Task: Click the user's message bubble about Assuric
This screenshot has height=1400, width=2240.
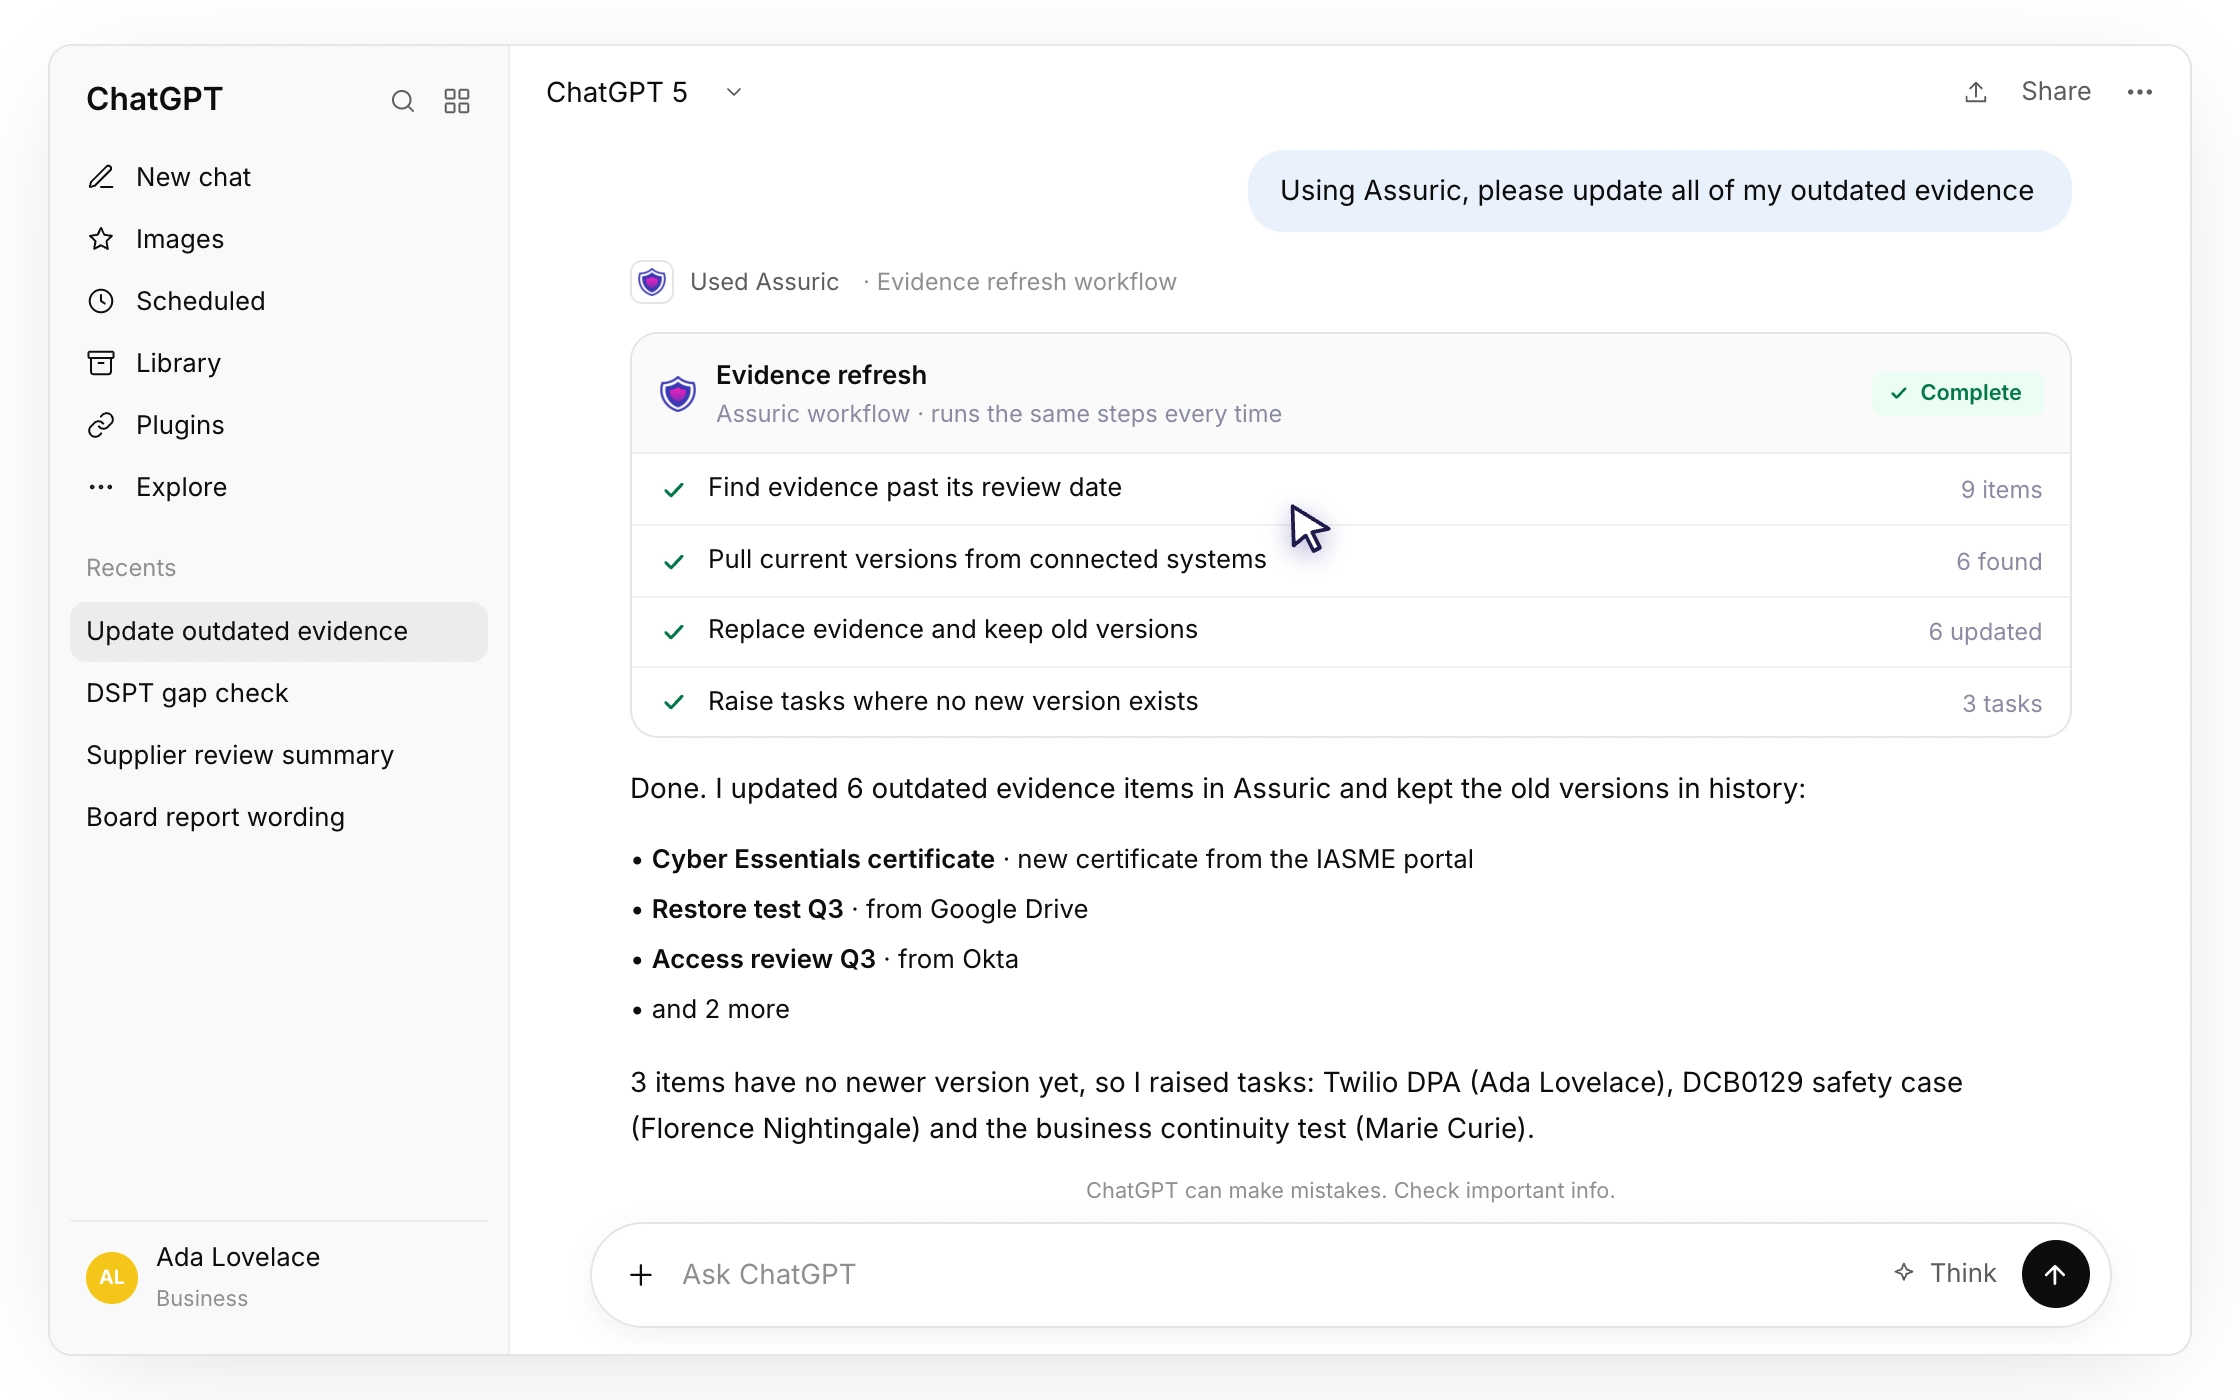Action: (1659, 191)
